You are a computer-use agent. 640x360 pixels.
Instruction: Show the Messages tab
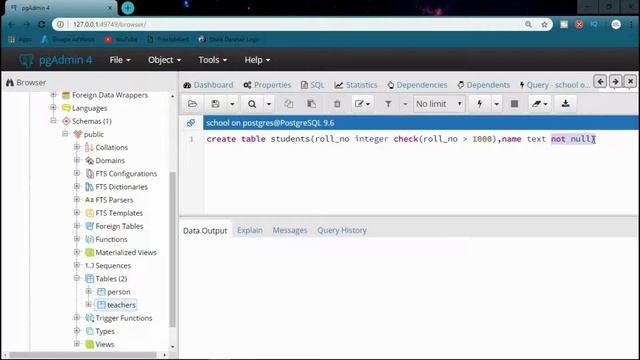coord(290,230)
